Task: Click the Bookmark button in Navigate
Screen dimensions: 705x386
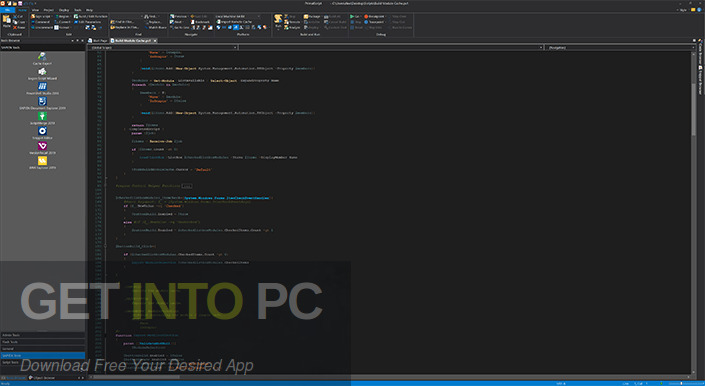Action: point(201,22)
